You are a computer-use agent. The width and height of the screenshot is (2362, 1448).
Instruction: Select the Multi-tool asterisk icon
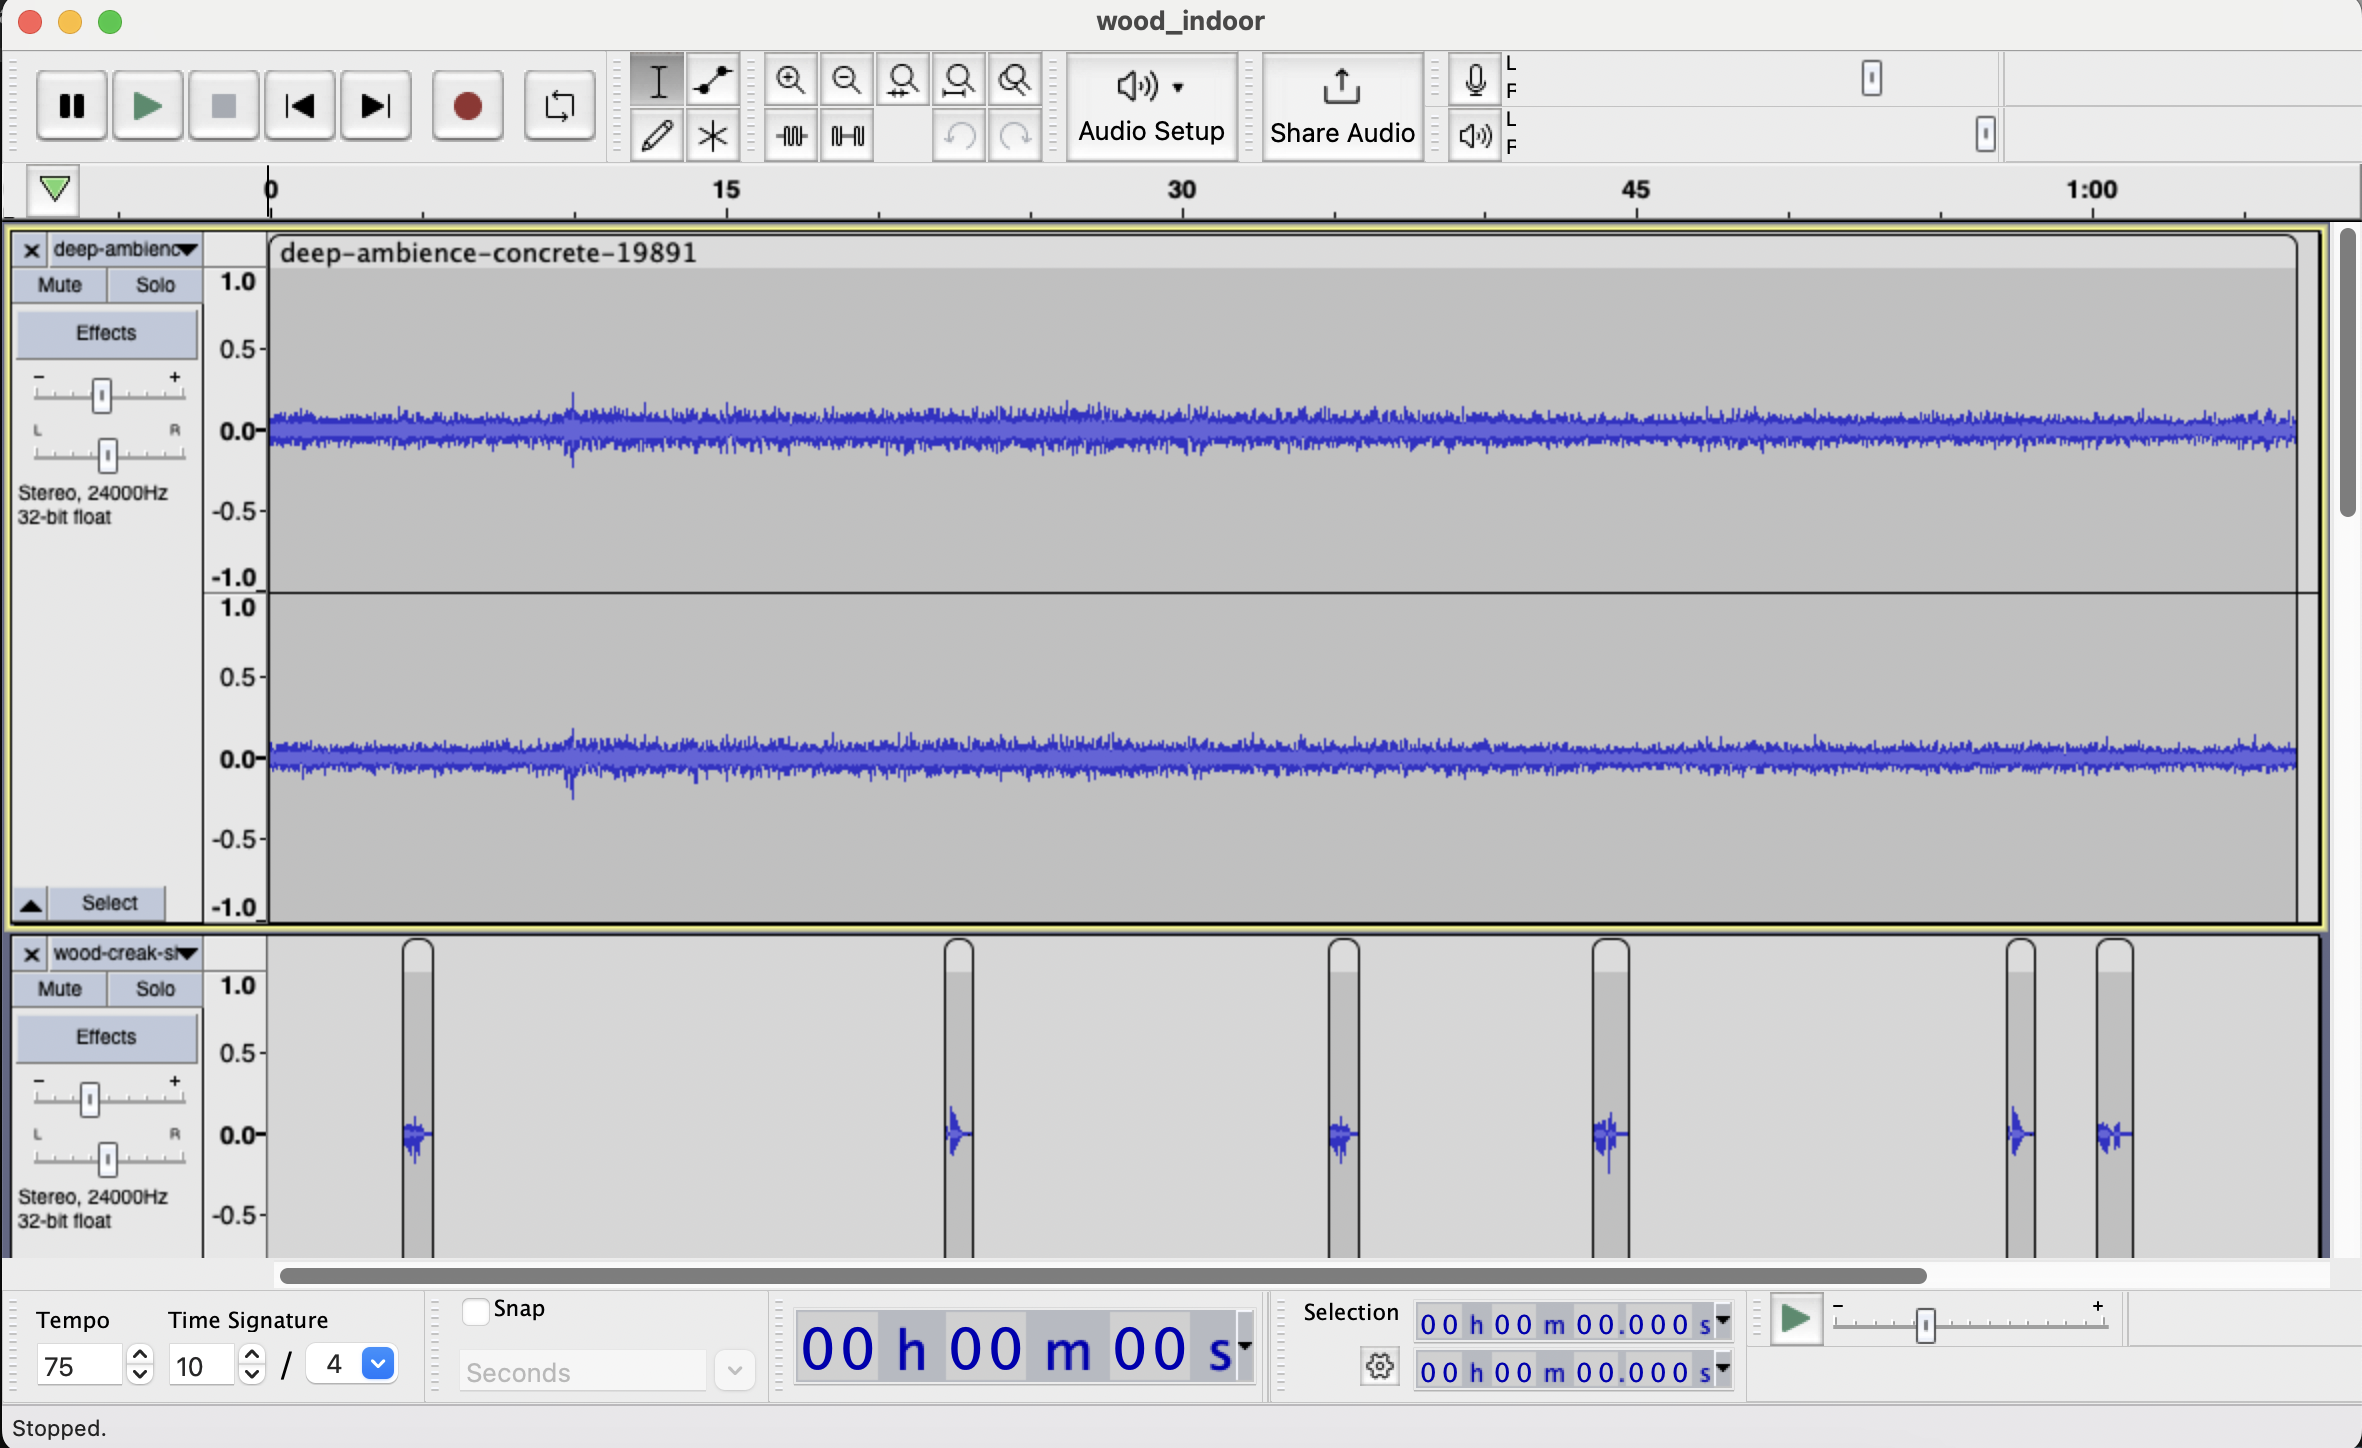click(x=713, y=135)
